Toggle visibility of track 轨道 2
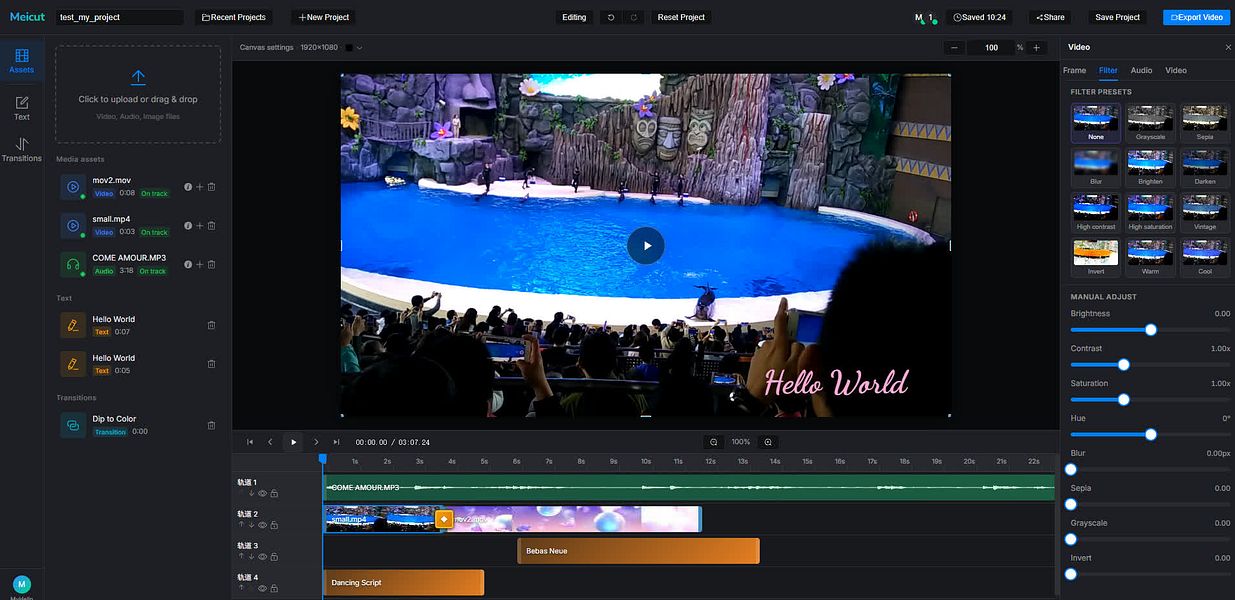1235x600 pixels. [263, 525]
